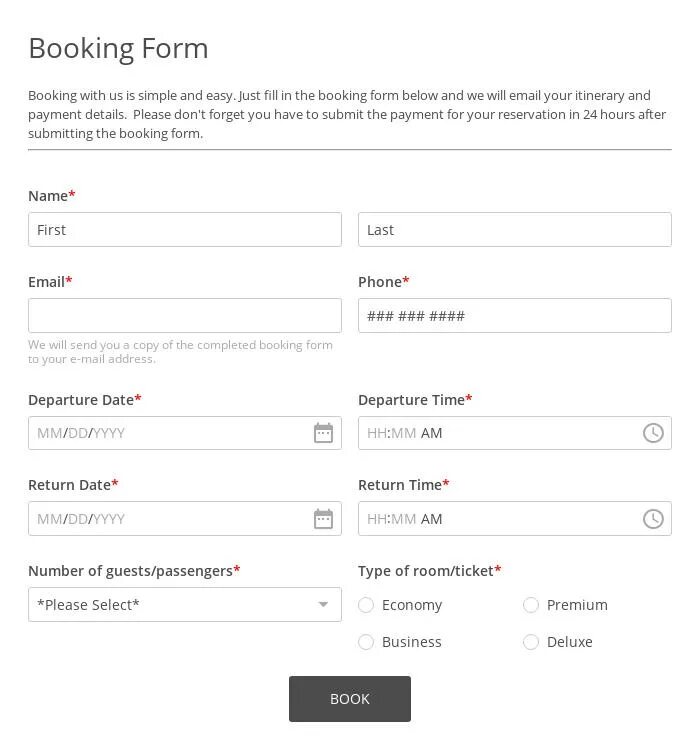
Task: Focus the Email input field
Action: click(x=185, y=316)
